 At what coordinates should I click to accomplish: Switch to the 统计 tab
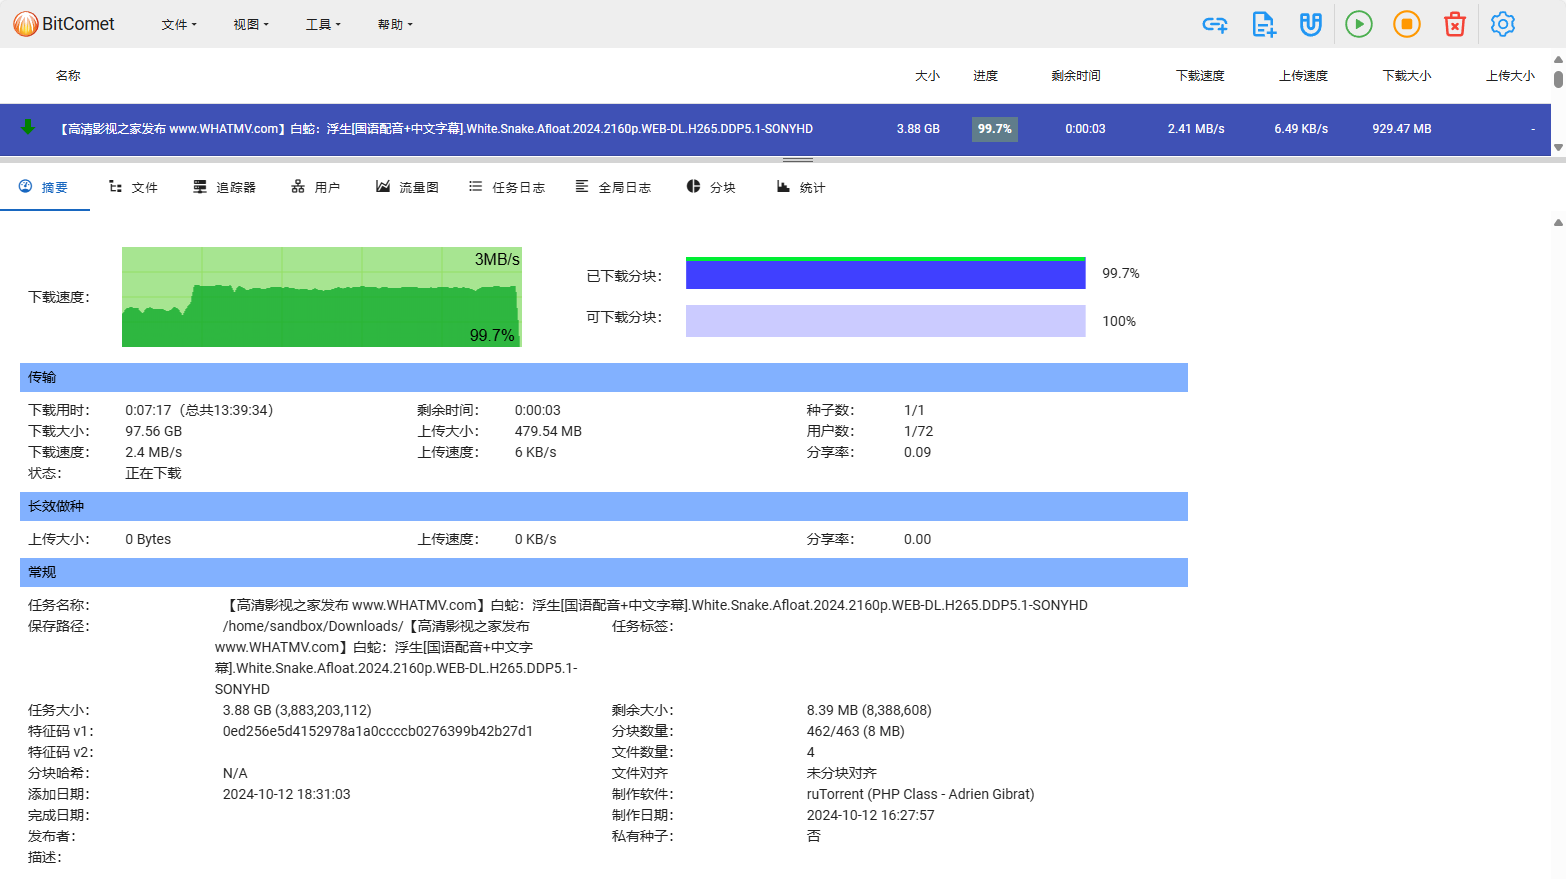point(801,187)
